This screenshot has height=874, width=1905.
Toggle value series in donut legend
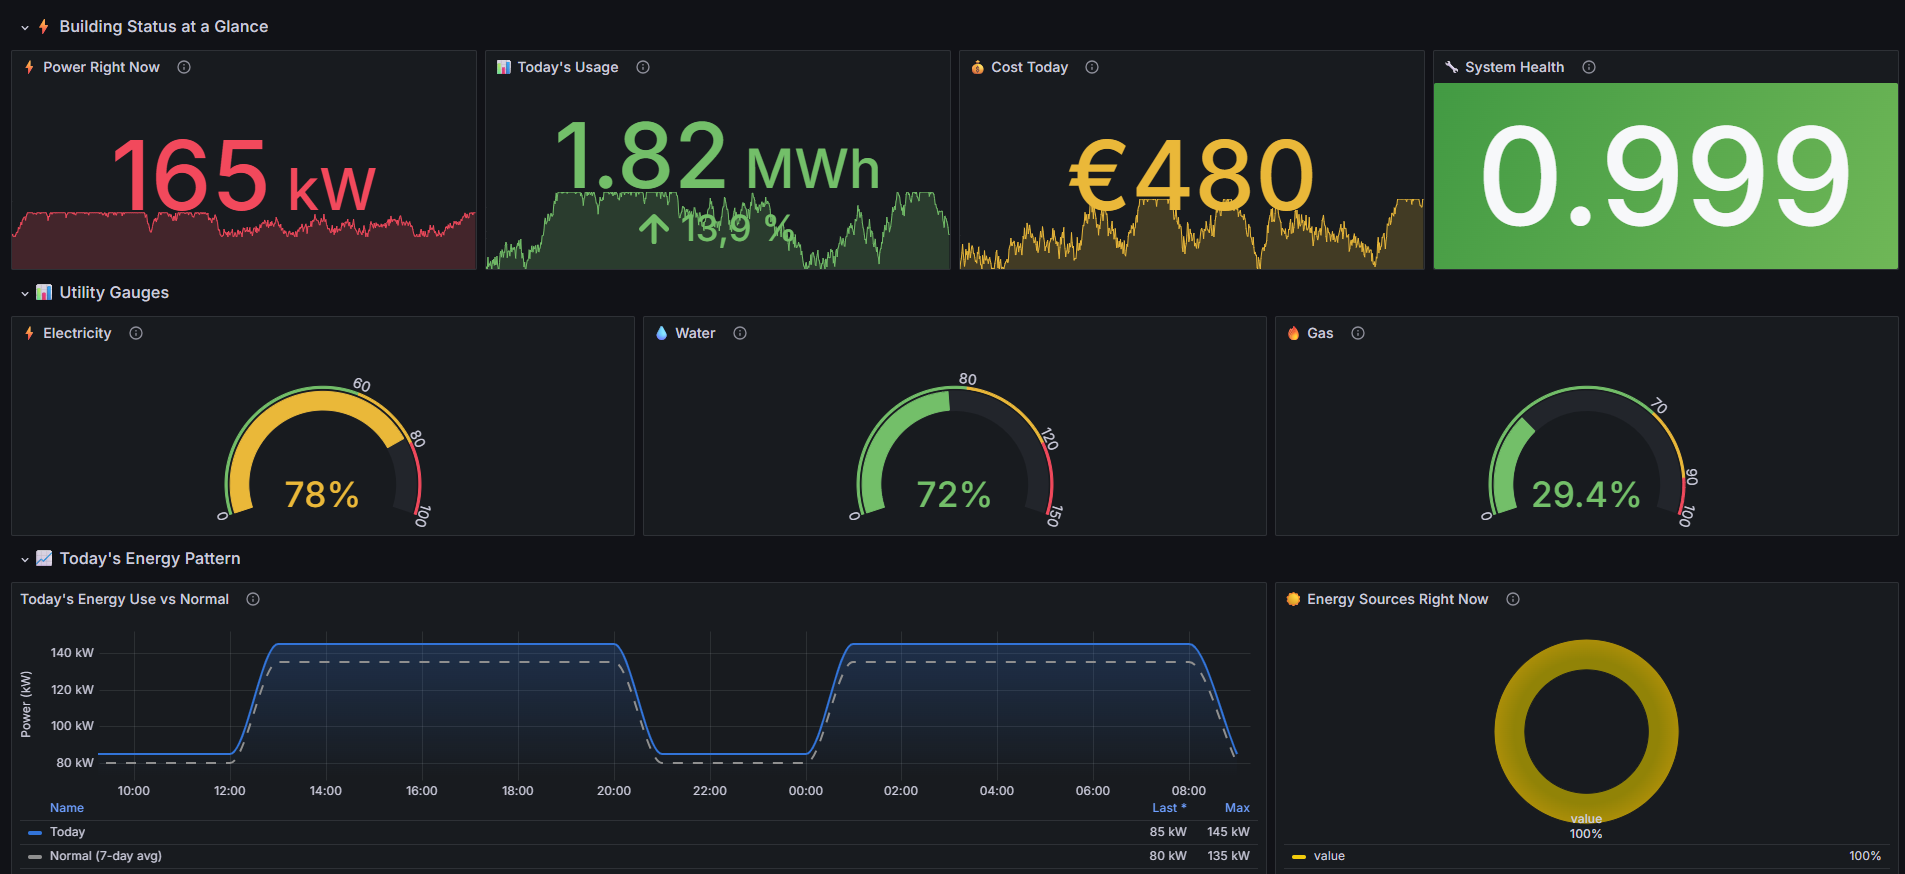[1329, 856]
